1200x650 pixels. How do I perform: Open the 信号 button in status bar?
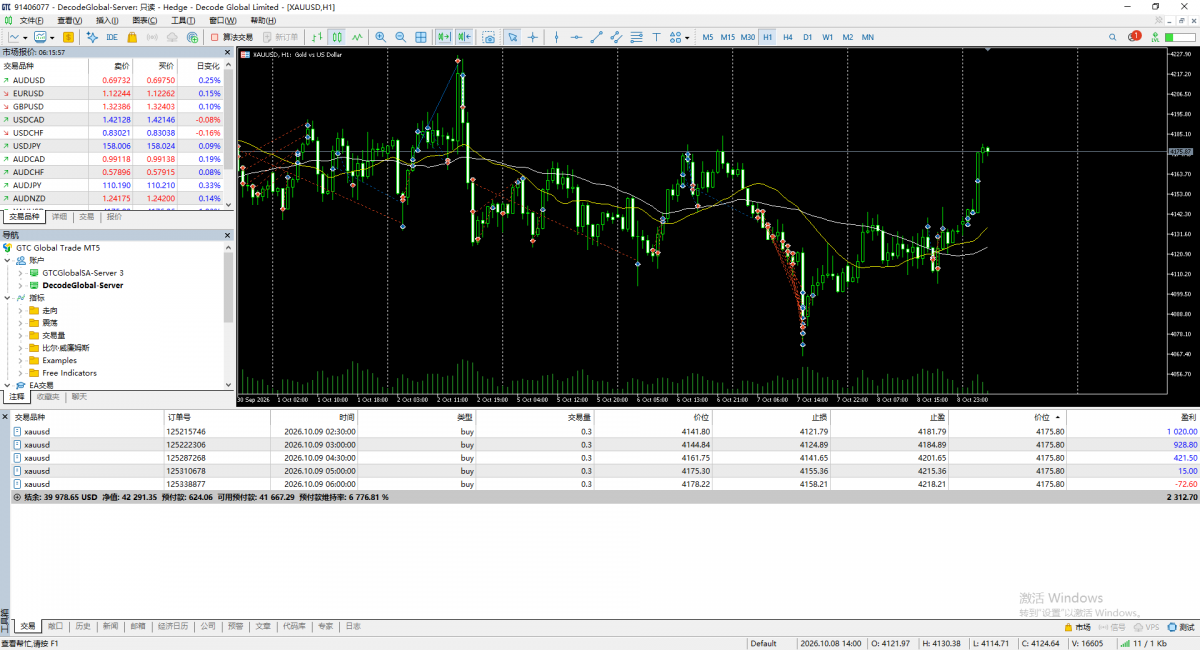tap(1111, 627)
